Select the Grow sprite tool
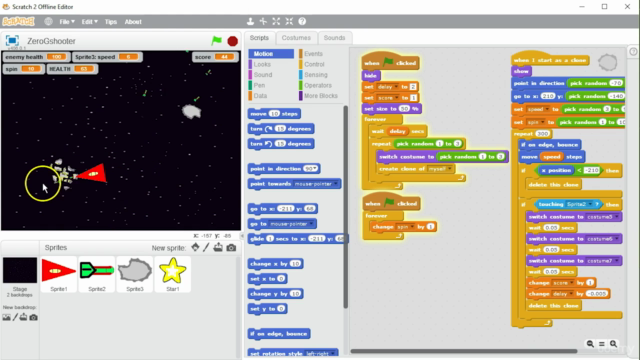 (276, 21)
